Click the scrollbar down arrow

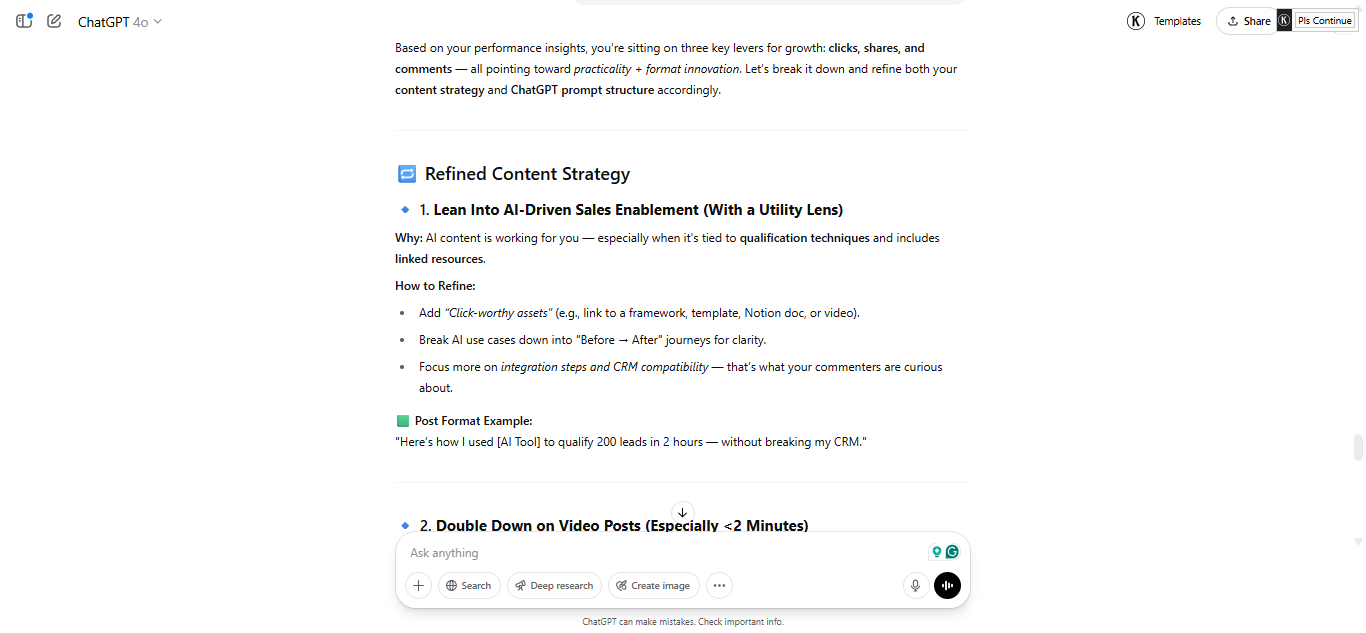1358,542
